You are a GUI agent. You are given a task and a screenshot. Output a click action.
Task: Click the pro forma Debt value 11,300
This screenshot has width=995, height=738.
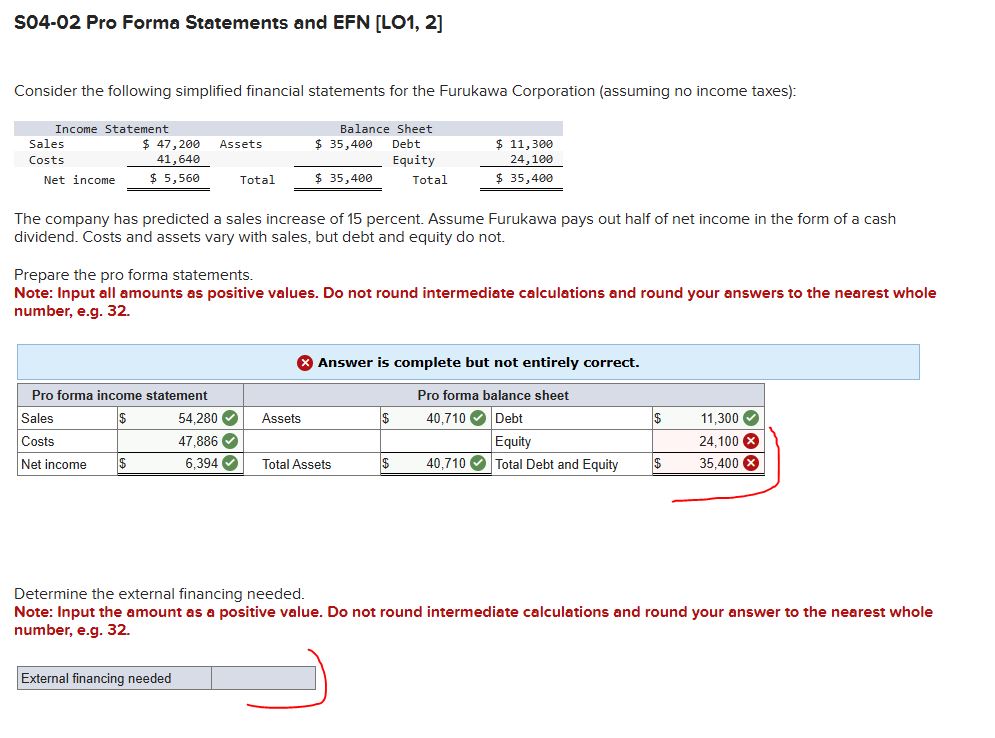tap(720, 418)
